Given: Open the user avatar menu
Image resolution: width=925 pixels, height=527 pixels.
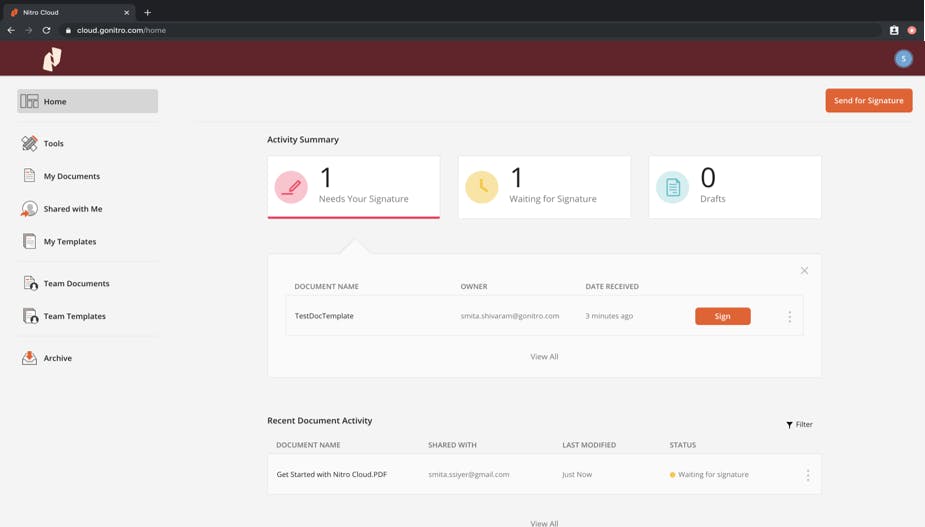Looking at the screenshot, I should (x=903, y=58).
